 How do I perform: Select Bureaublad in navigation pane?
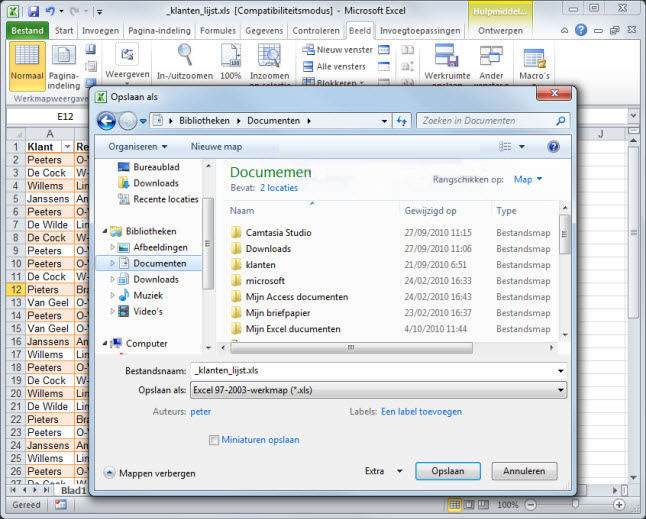tap(149, 167)
